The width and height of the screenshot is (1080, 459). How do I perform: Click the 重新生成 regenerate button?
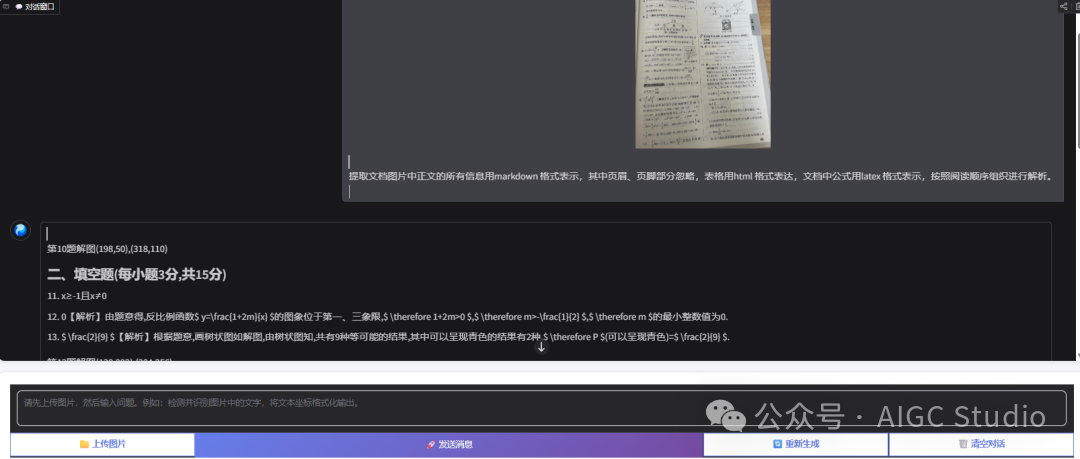click(796, 445)
